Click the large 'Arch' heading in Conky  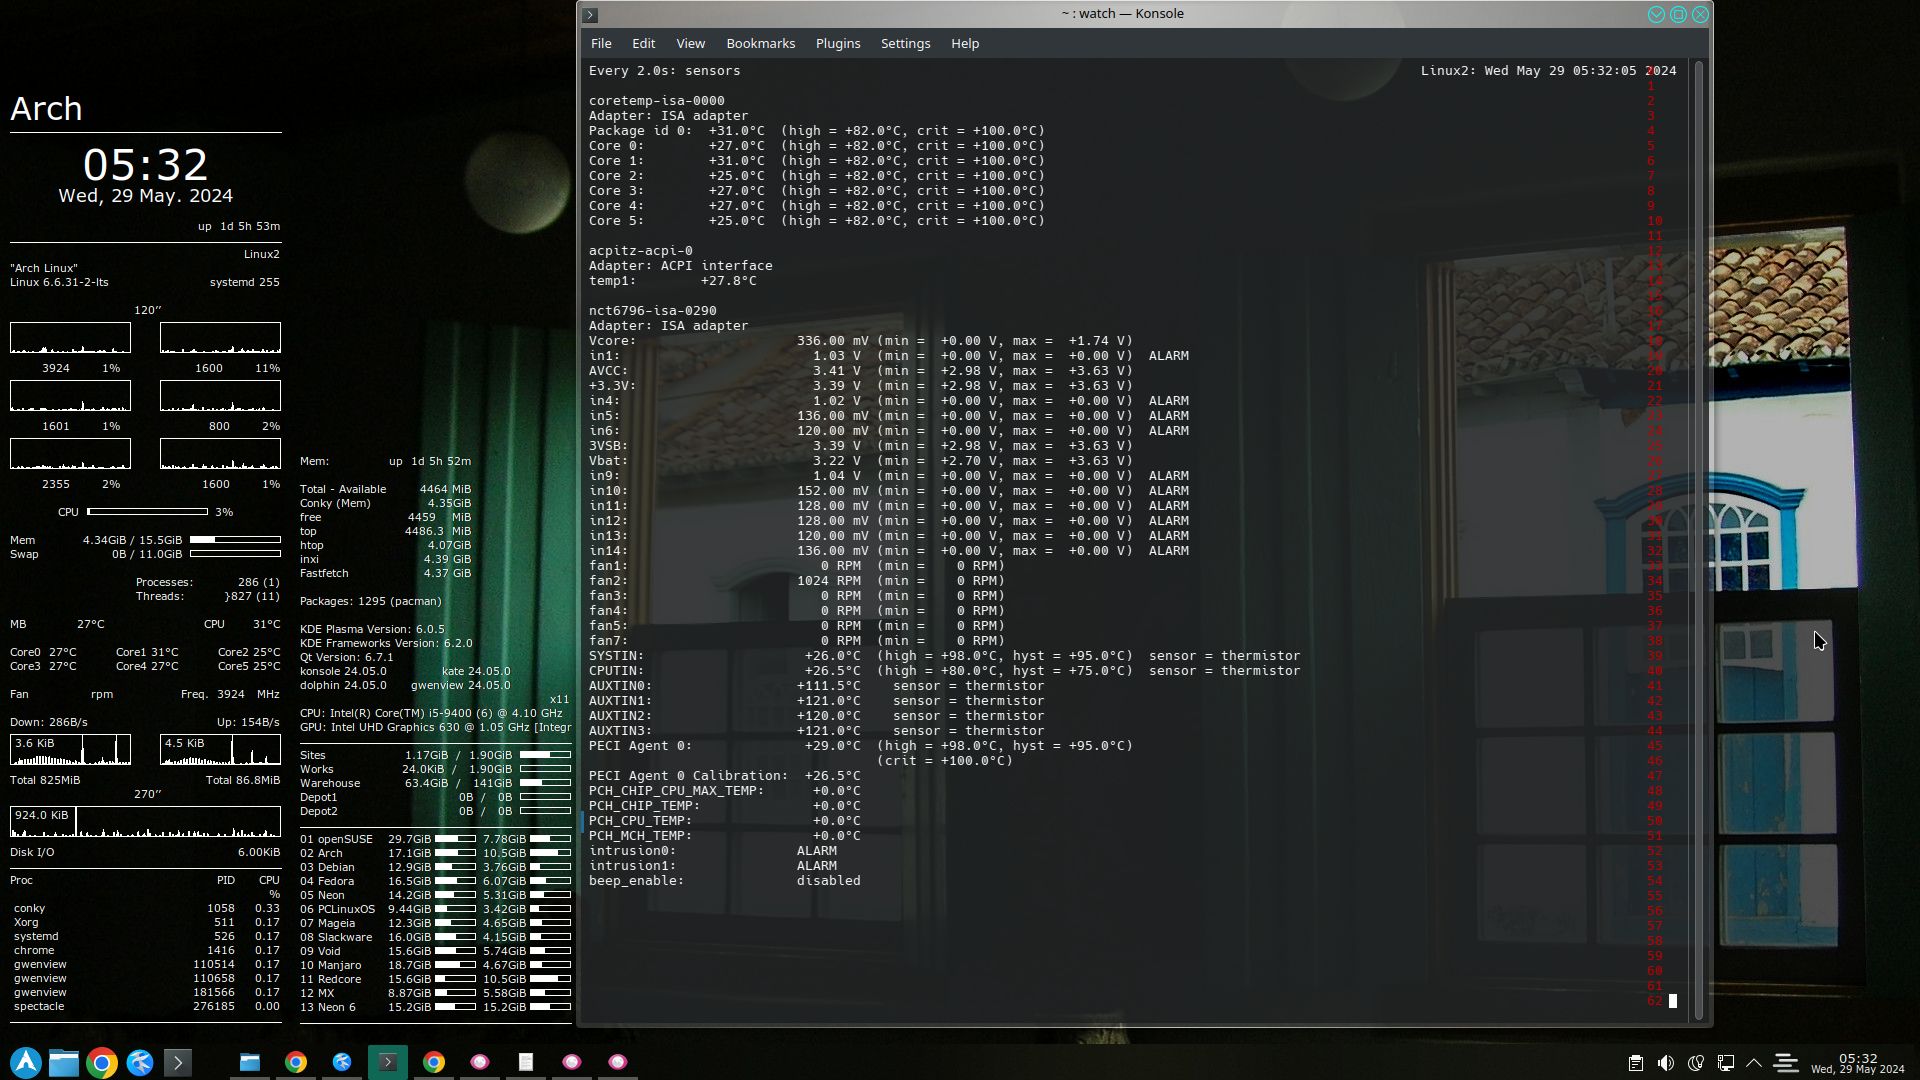tap(46, 108)
